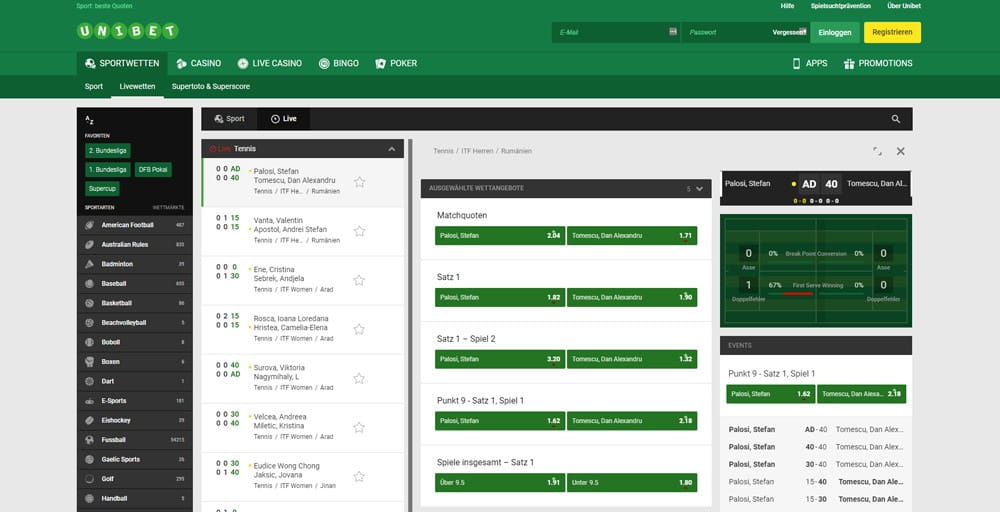
Task: Select Gaelic Sports icon
Action: (89, 460)
